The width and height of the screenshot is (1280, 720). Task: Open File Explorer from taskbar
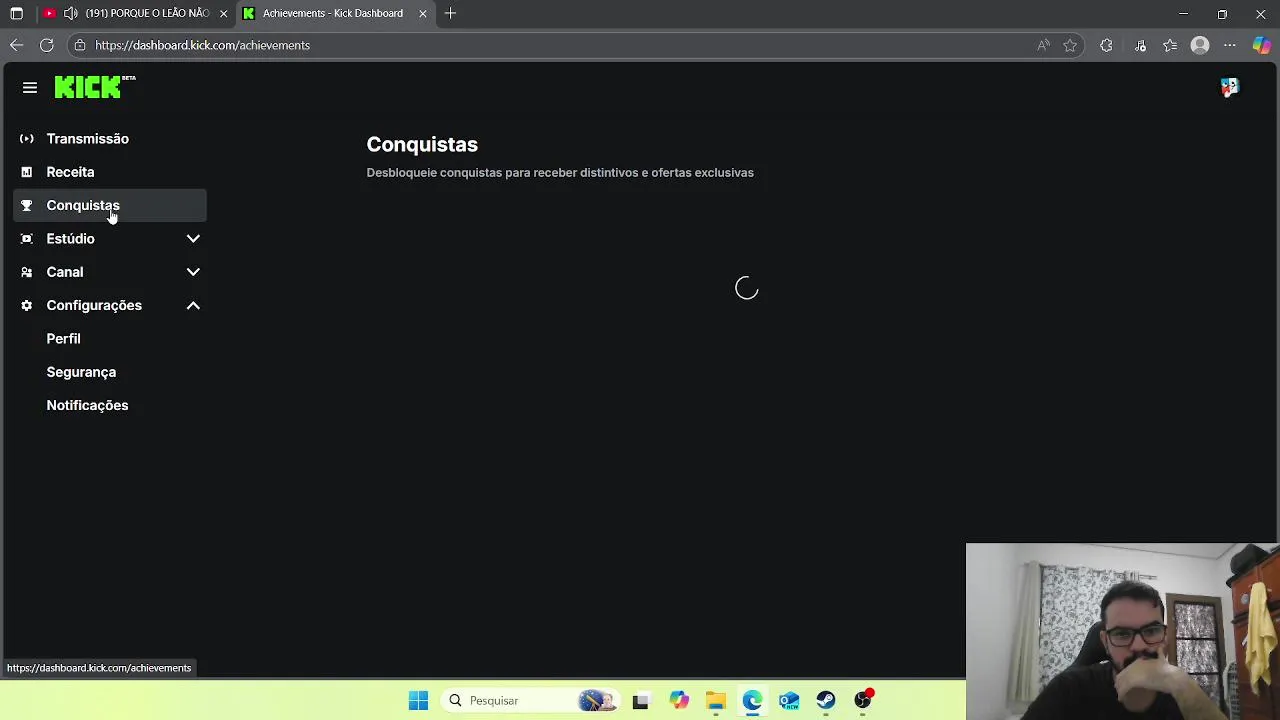pos(715,700)
